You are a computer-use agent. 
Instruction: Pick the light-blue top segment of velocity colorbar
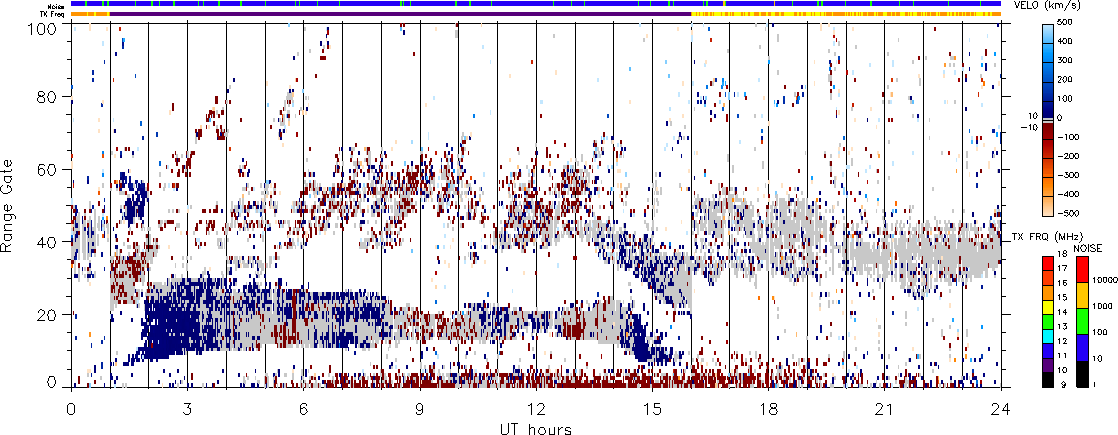(1048, 34)
